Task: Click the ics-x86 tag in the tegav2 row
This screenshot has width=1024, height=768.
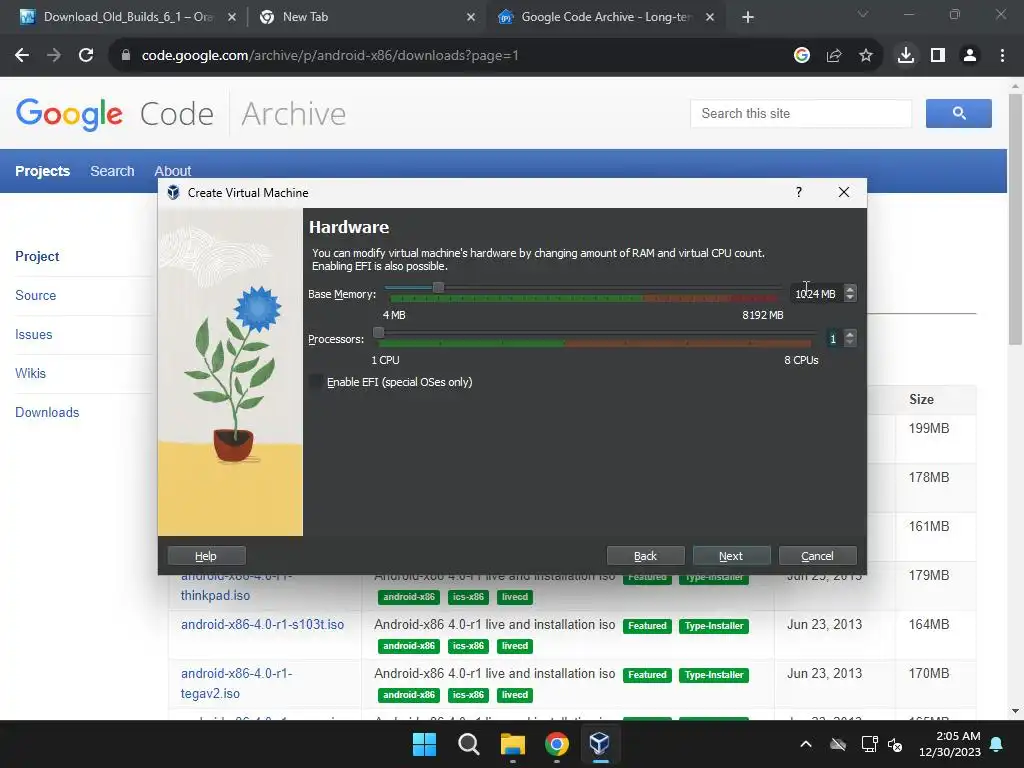Action: point(468,695)
